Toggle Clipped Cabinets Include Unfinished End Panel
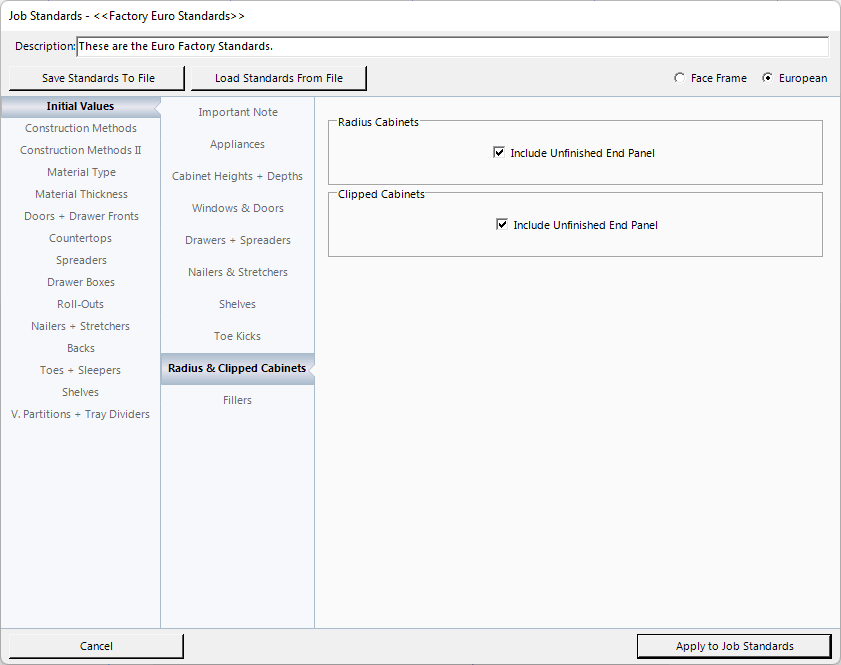Screen dimensions: 841x665 [x=502, y=225]
